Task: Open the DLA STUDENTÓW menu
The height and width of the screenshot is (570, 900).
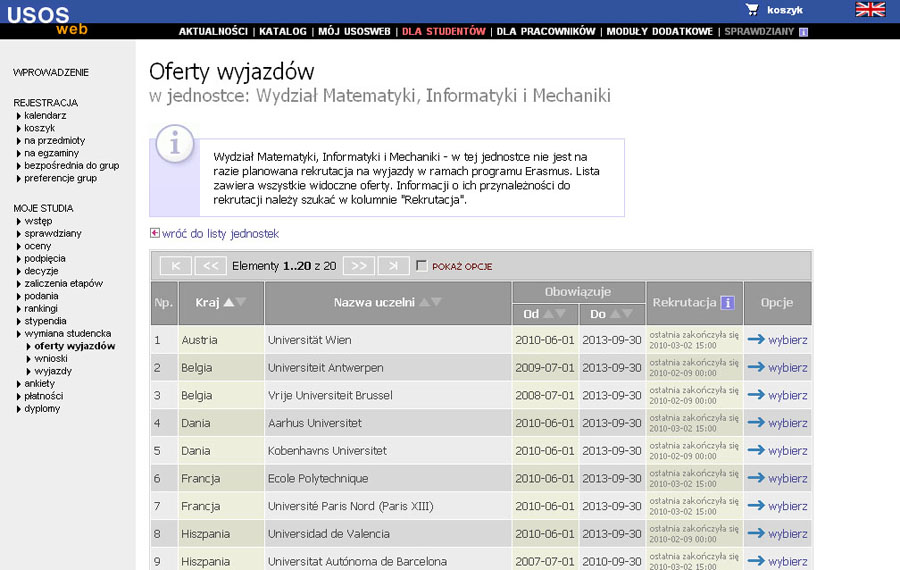Action: point(443,32)
